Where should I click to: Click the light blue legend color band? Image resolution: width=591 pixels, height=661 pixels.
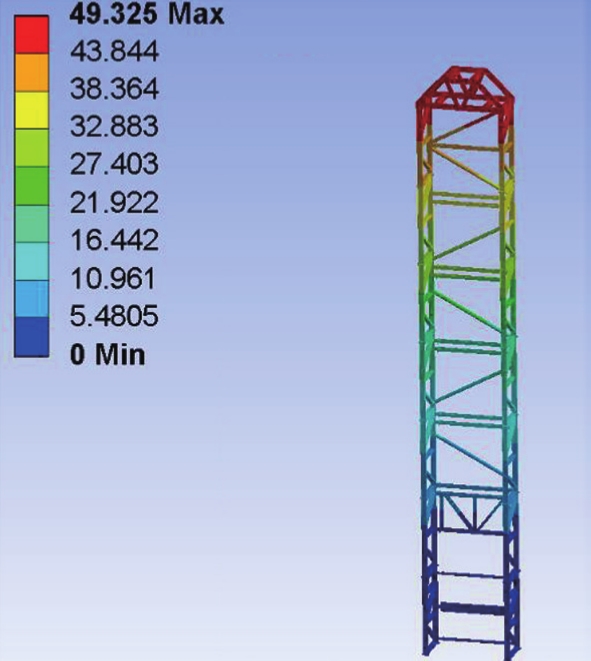coord(32,299)
